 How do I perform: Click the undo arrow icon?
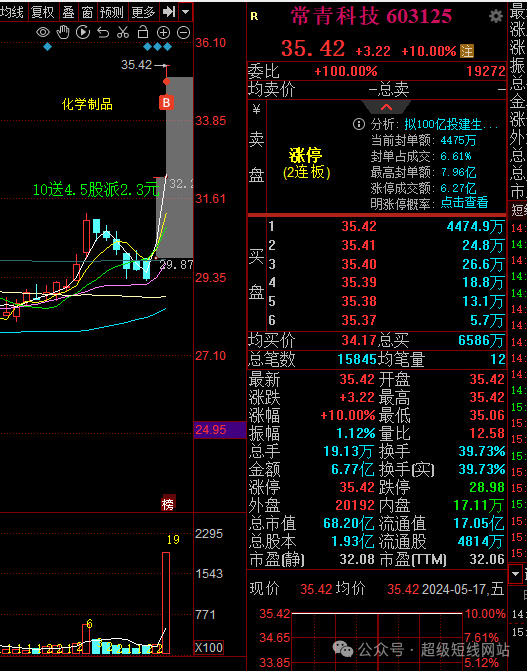click(103, 33)
